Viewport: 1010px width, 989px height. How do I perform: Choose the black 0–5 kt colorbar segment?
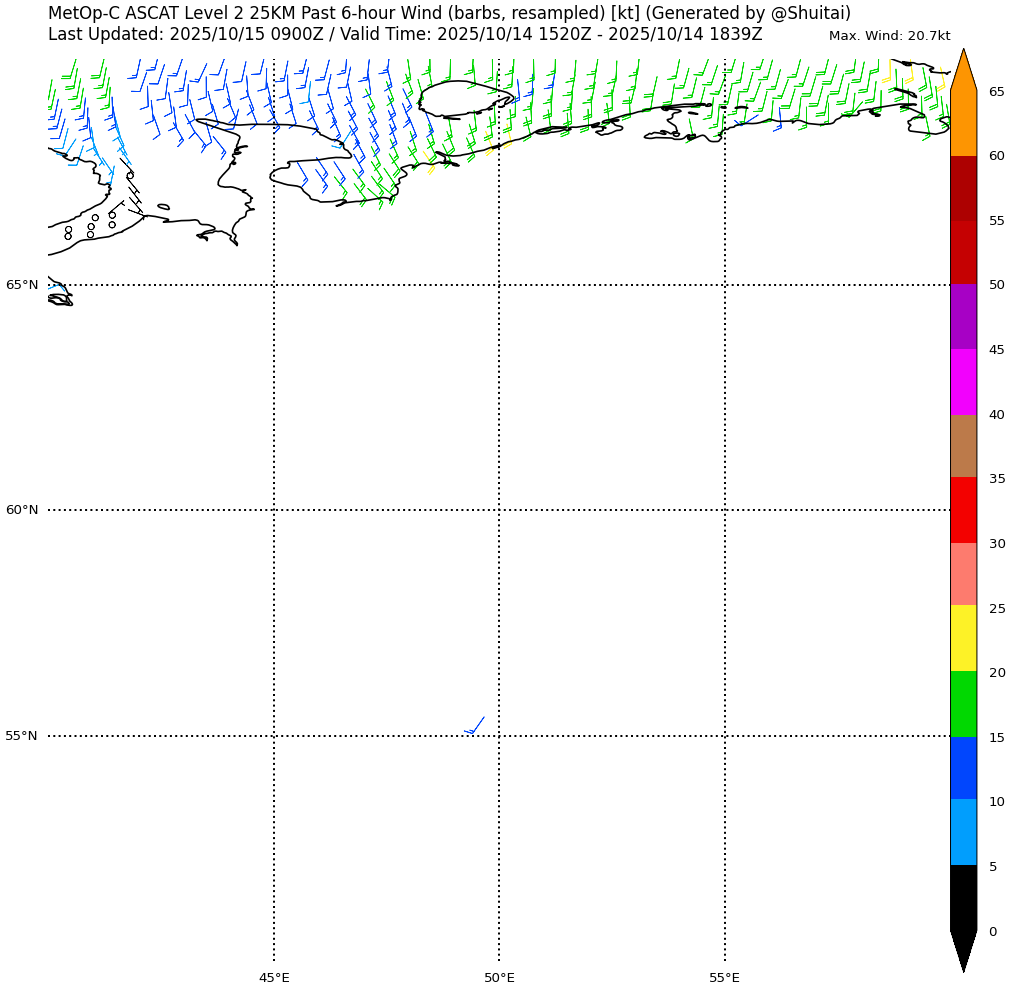963,898
